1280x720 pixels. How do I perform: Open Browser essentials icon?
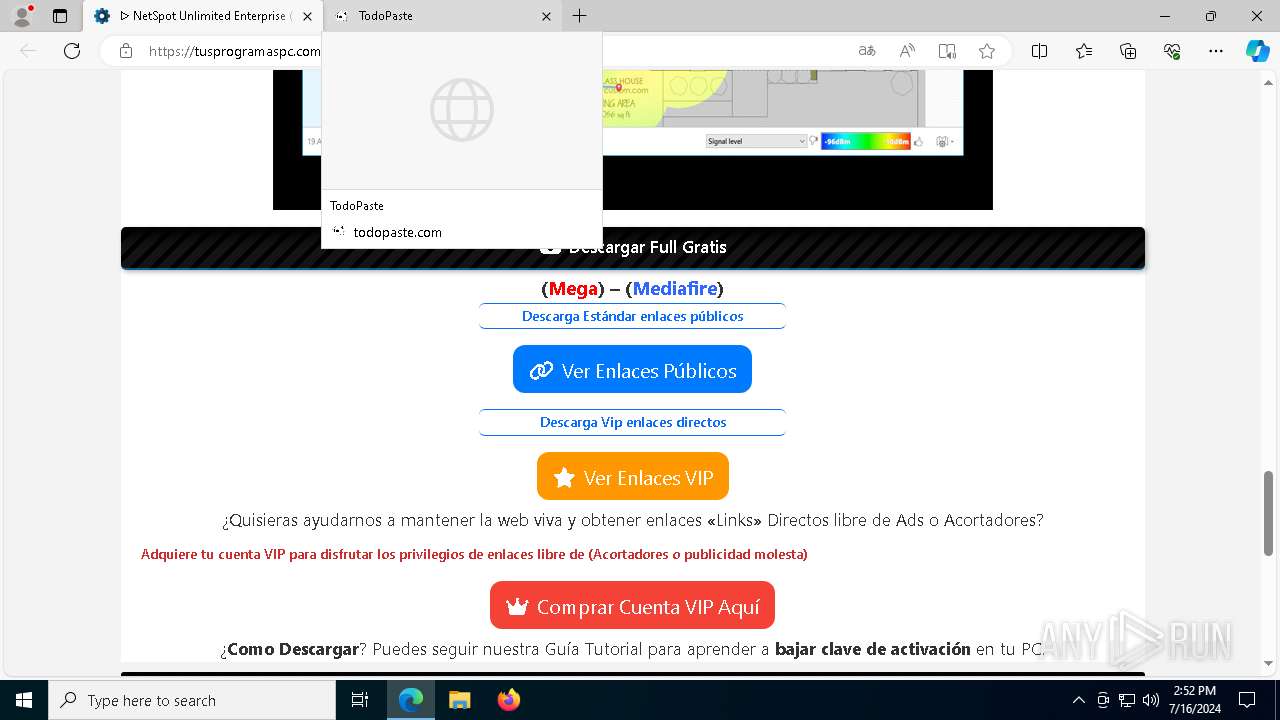pos(1172,51)
